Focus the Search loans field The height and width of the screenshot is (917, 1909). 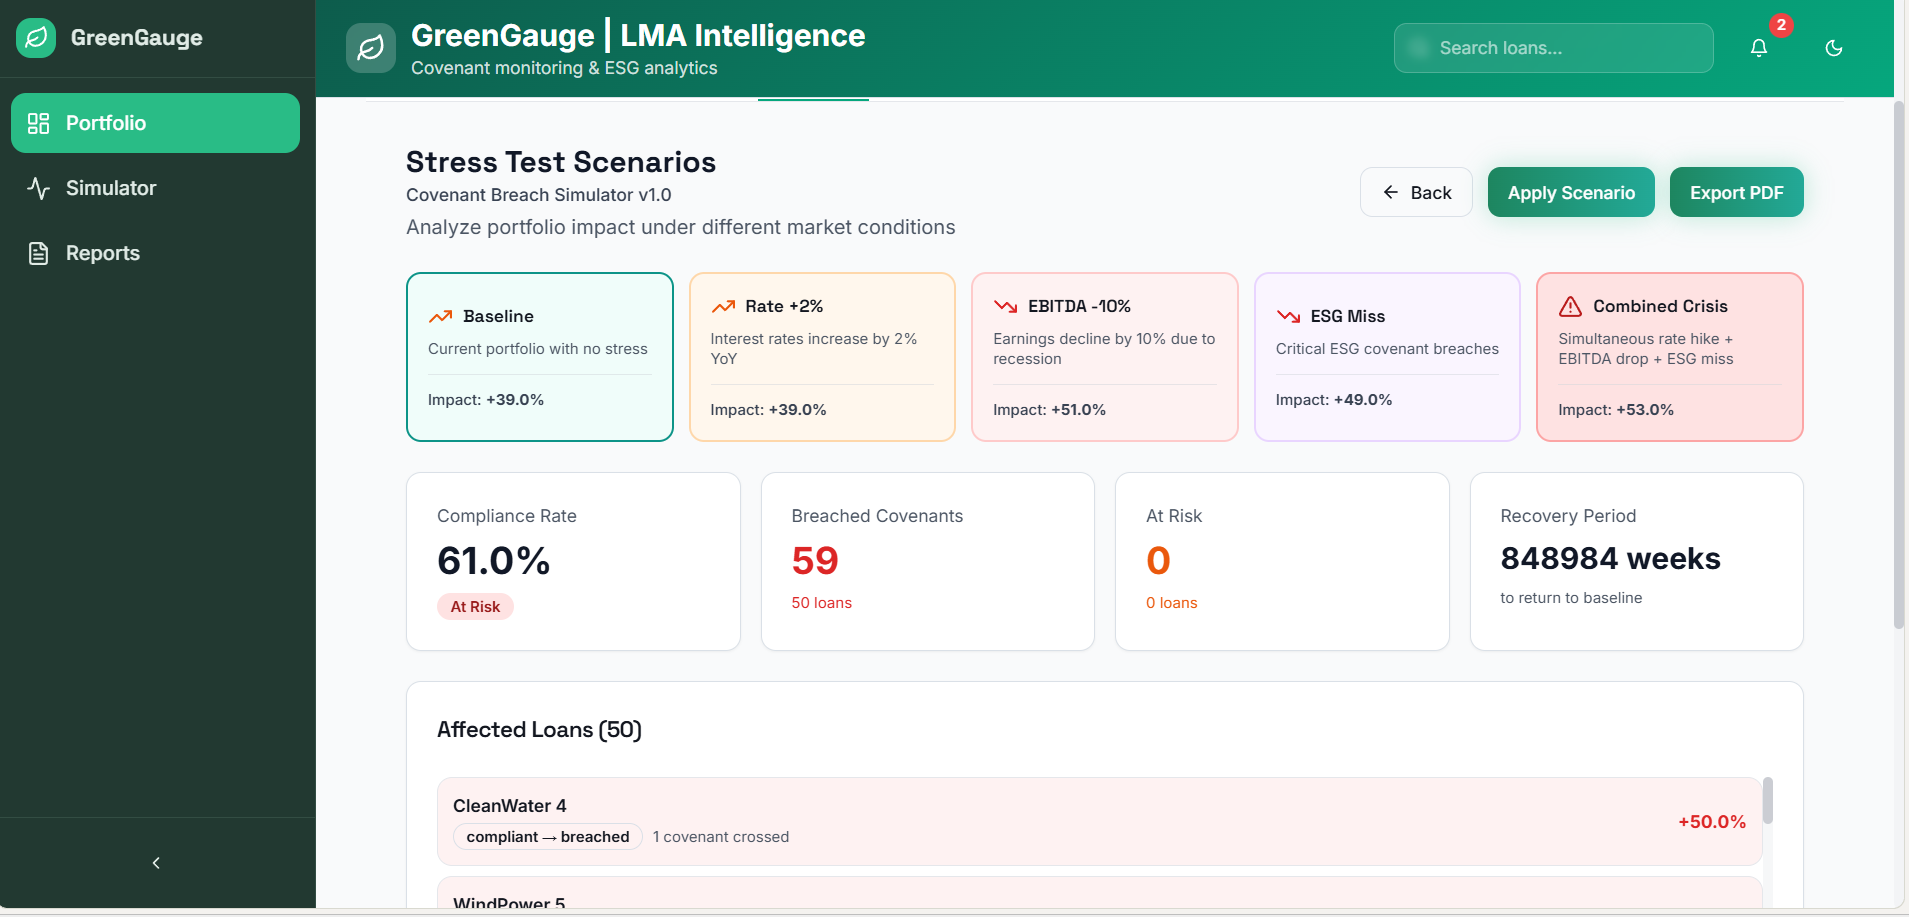click(1553, 48)
